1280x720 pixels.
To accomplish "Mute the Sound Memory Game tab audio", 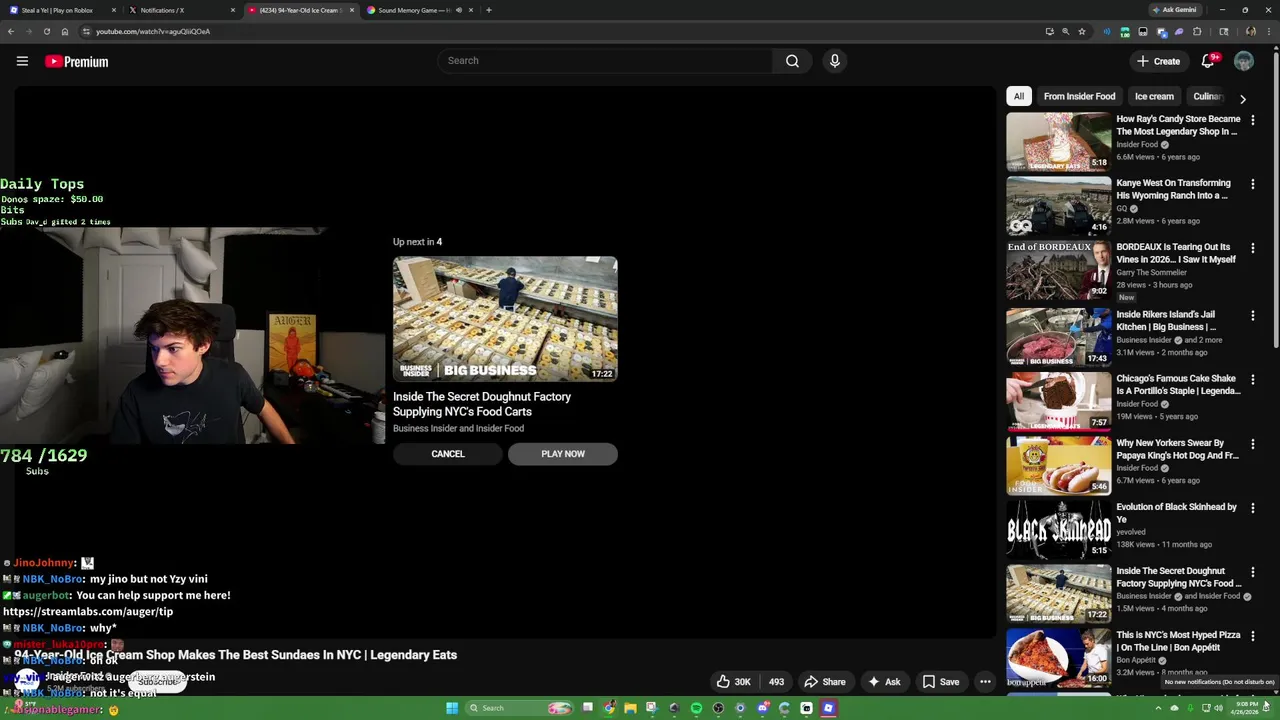I will click(459, 10).
